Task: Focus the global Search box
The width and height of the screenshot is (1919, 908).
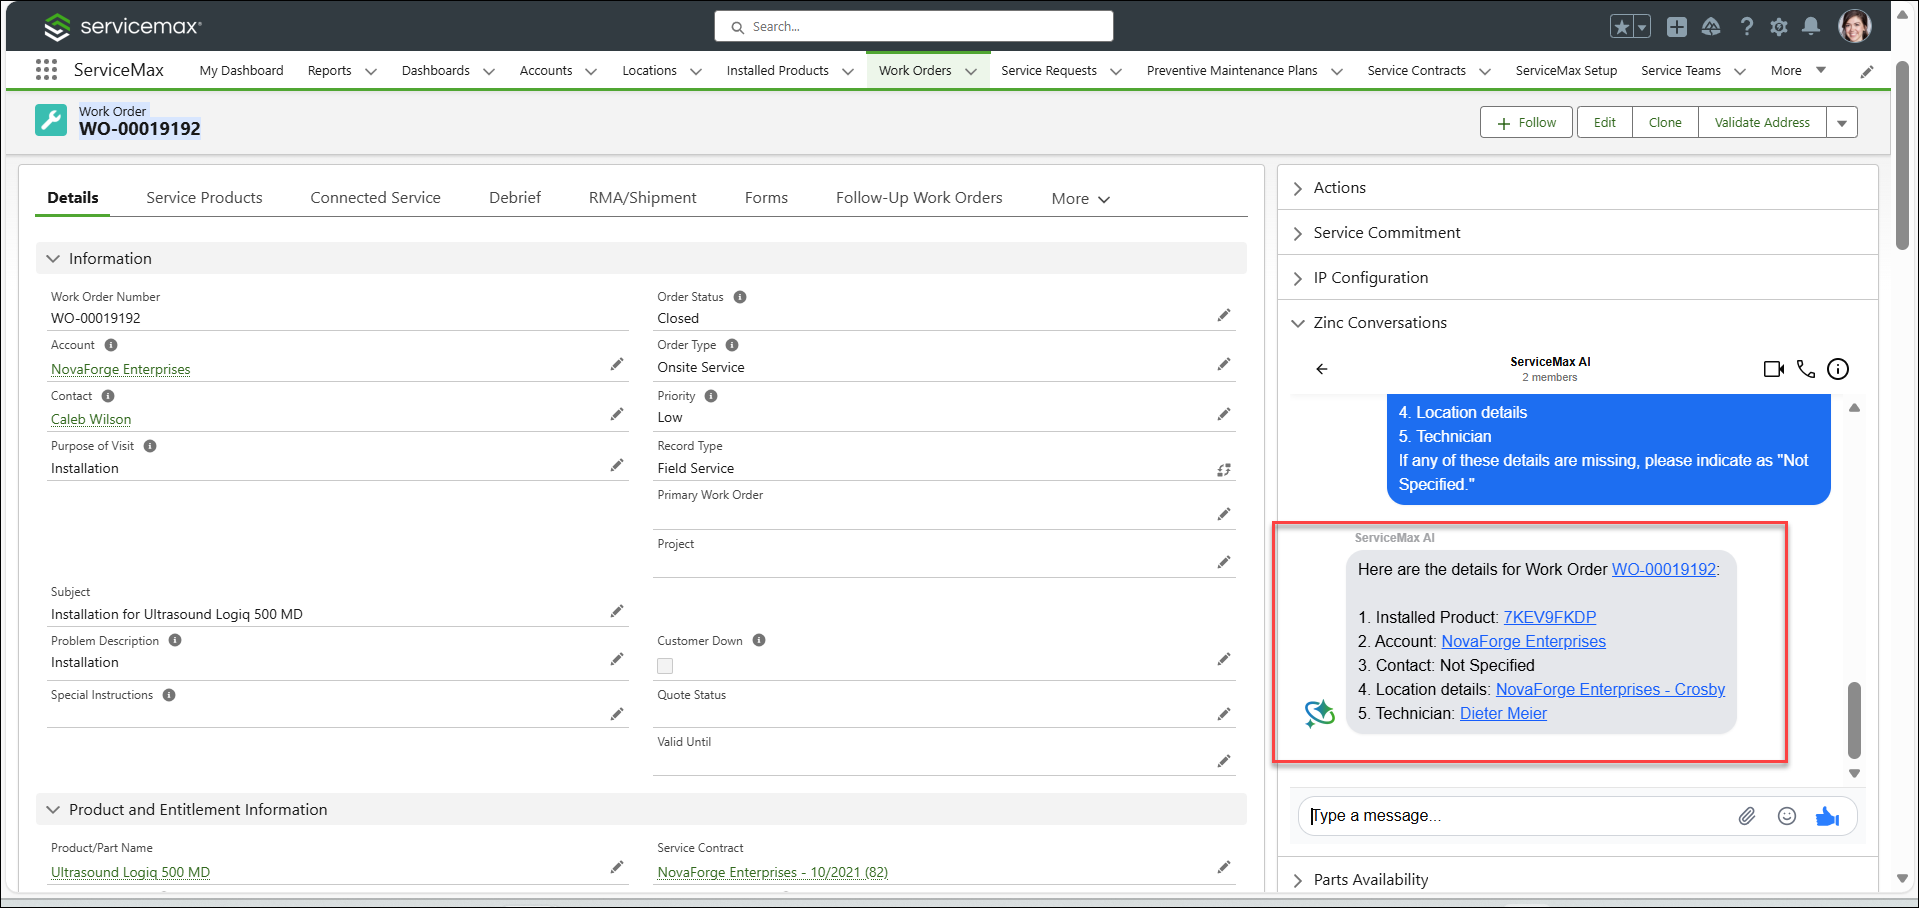Action: [914, 27]
